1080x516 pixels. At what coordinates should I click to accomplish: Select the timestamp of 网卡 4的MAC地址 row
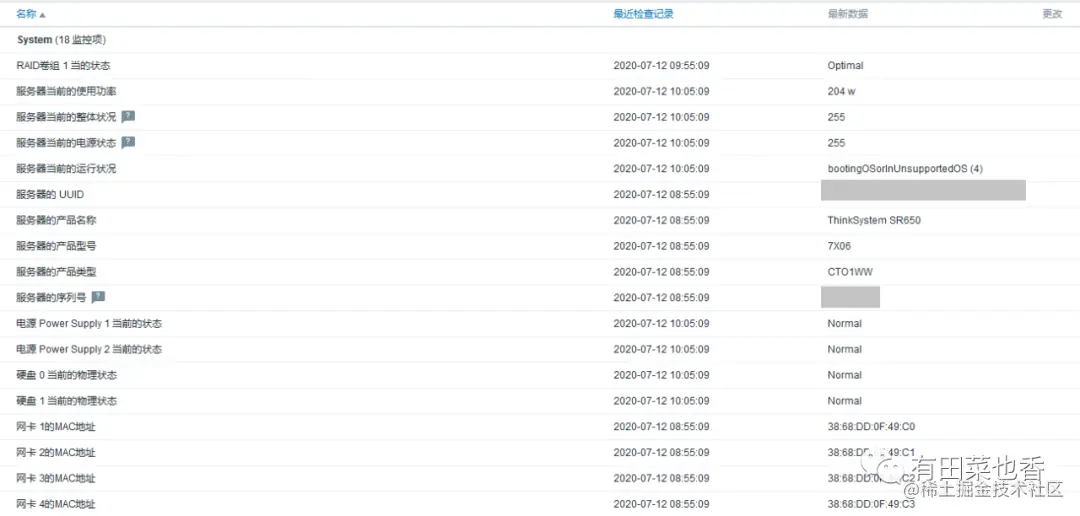click(661, 504)
